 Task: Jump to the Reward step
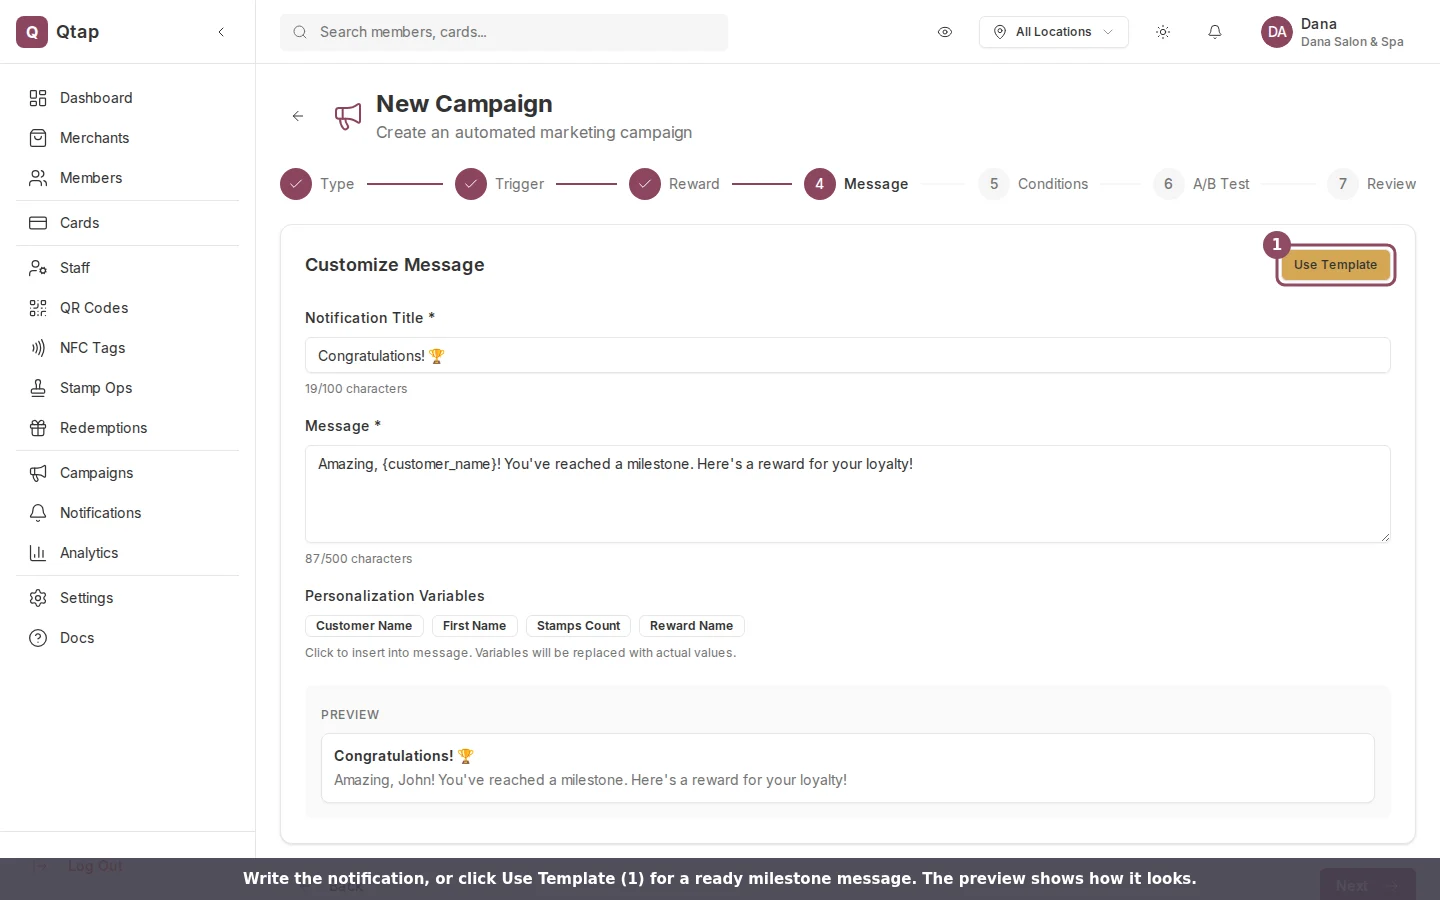675,184
